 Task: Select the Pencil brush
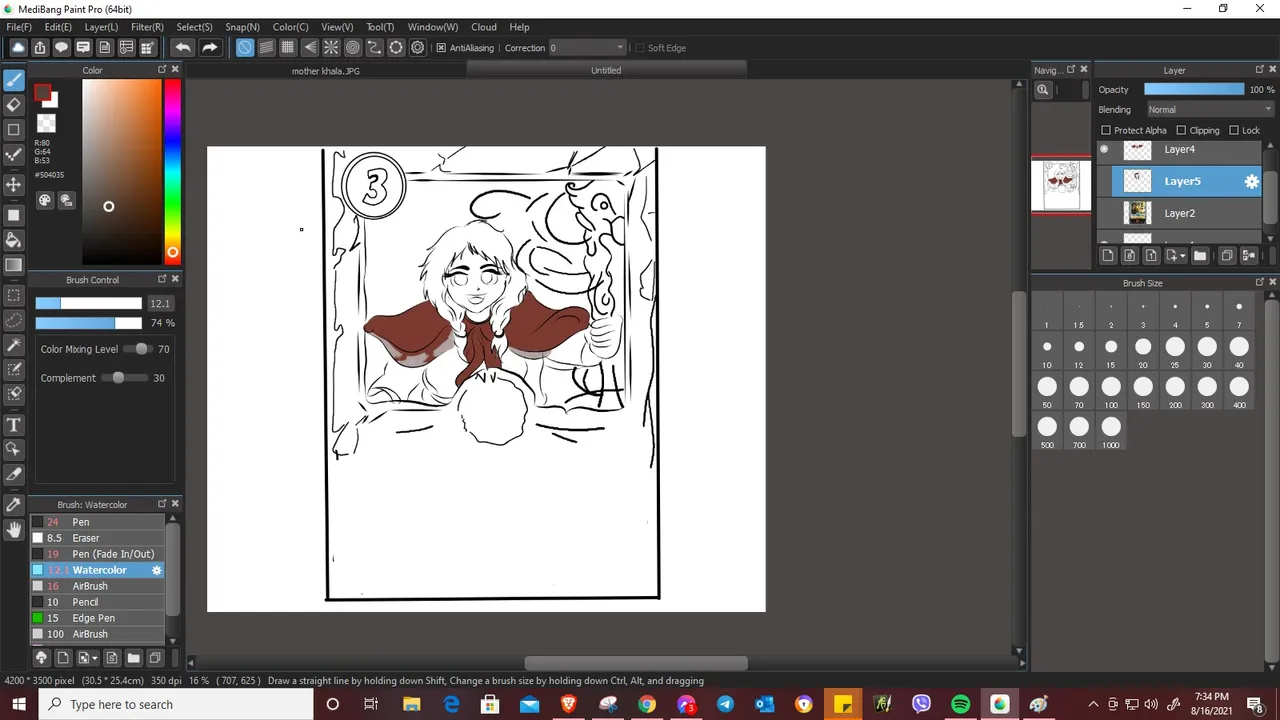tap(97, 602)
